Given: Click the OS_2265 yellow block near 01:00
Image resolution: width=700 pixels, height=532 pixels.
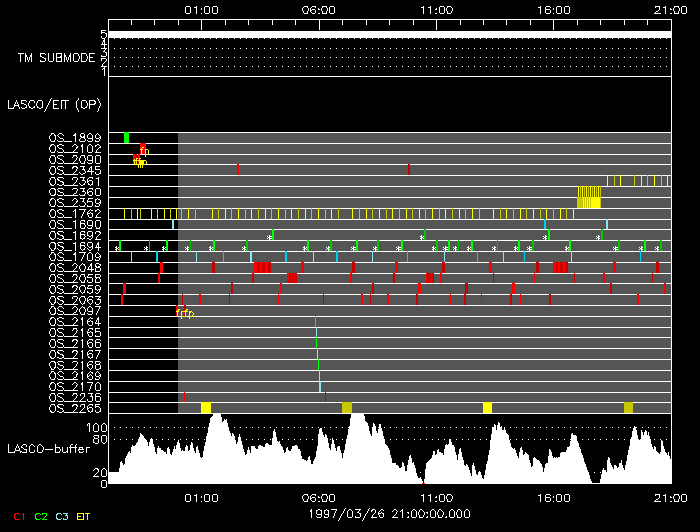Looking at the screenshot, I should click(206, 407).
